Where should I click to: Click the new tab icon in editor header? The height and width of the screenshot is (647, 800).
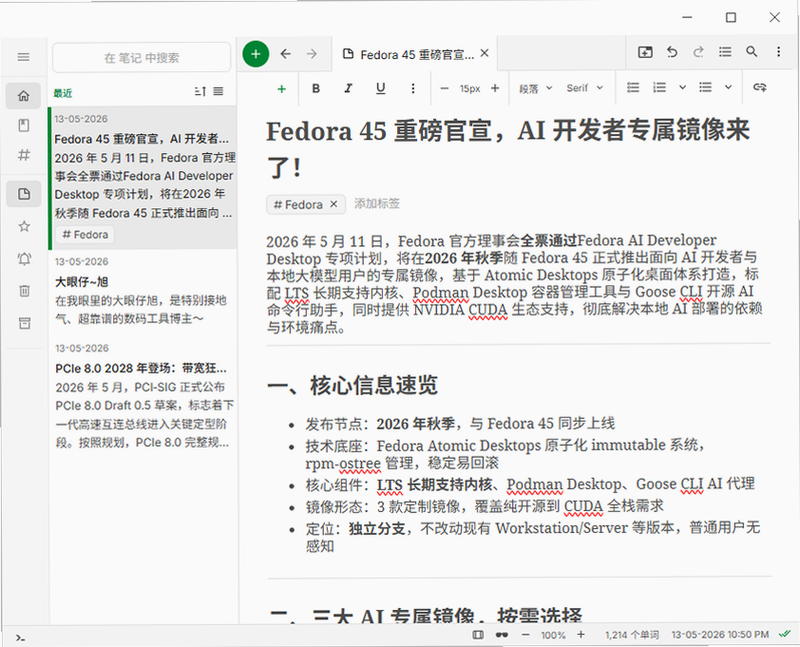pos(645,52)
